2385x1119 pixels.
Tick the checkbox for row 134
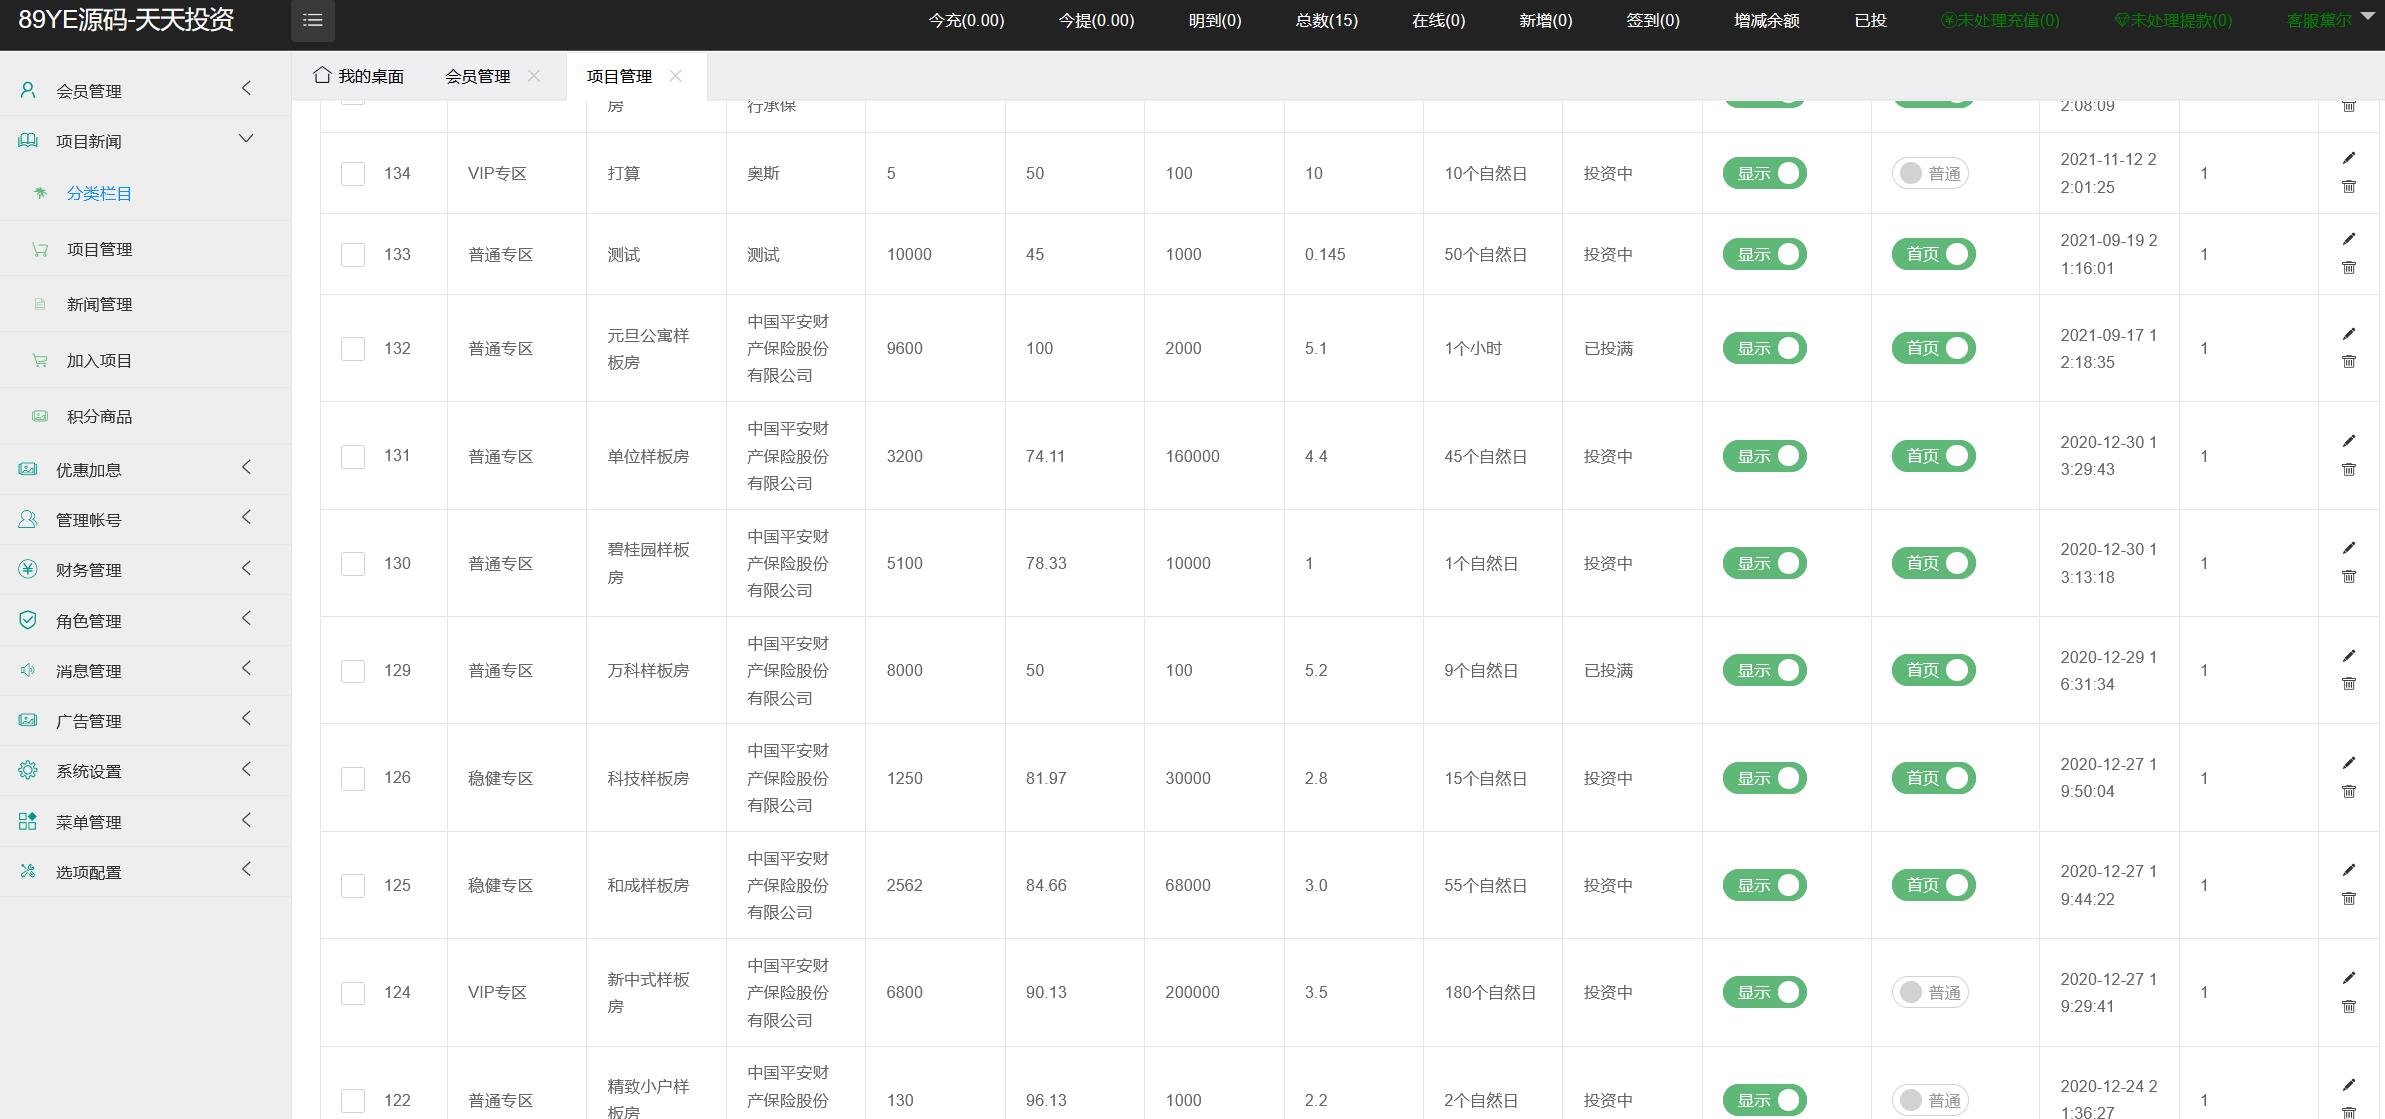(x=353, y=173)
